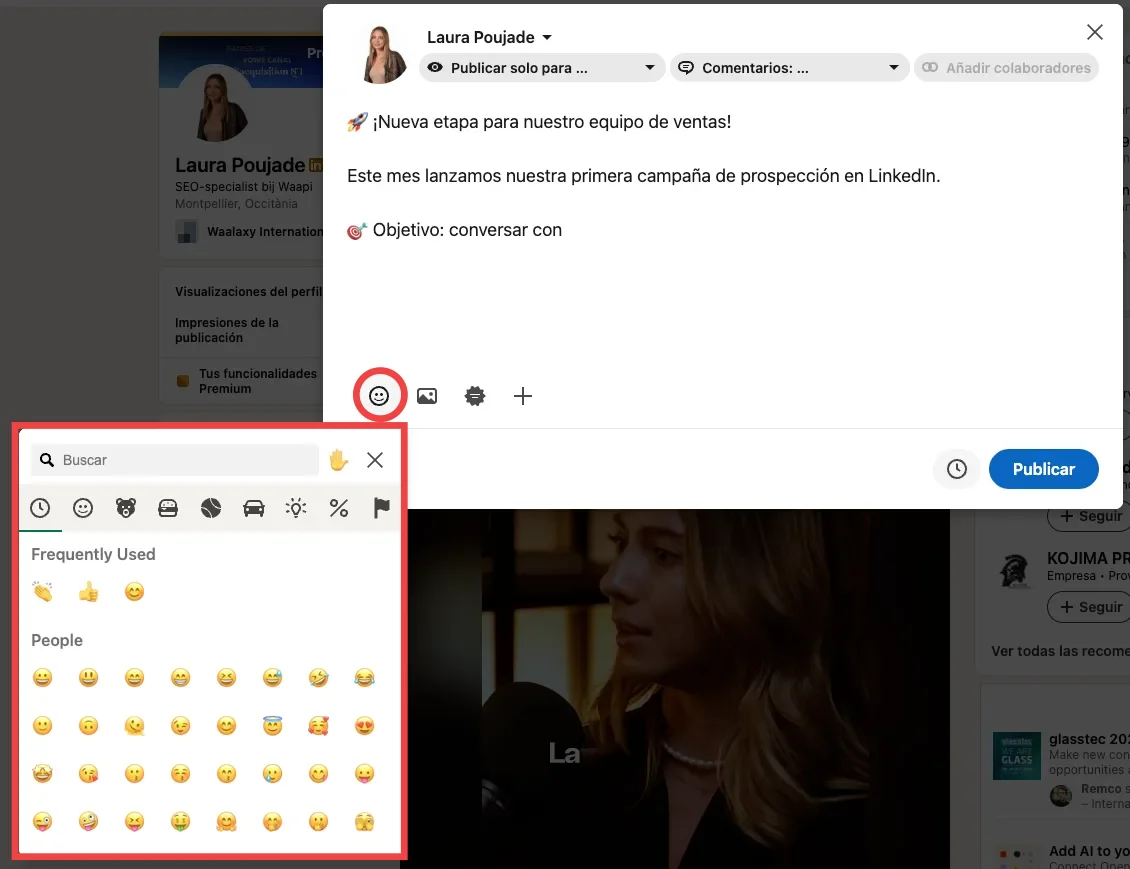Schedule the post with clock icon
The height and width of the screenshot is (869, 1130).
pyautogui.click(x=956, y=469)
